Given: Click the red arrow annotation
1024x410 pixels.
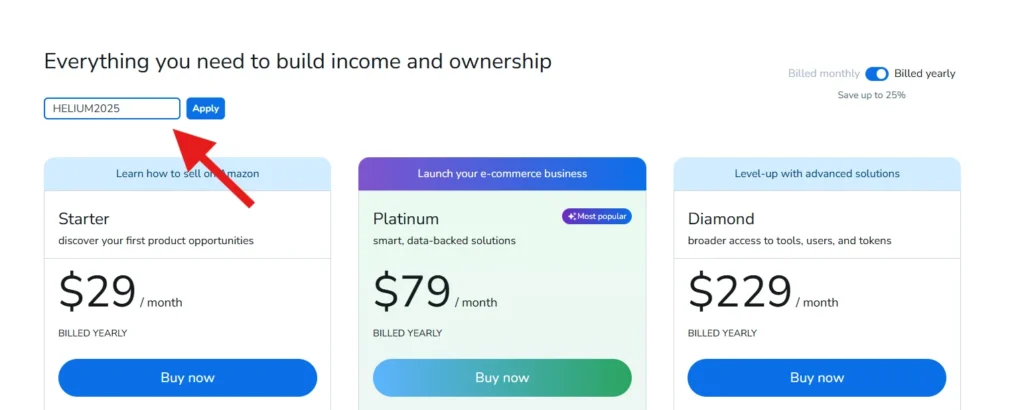Looking at the screenshot, I should (x=213, y=167).
